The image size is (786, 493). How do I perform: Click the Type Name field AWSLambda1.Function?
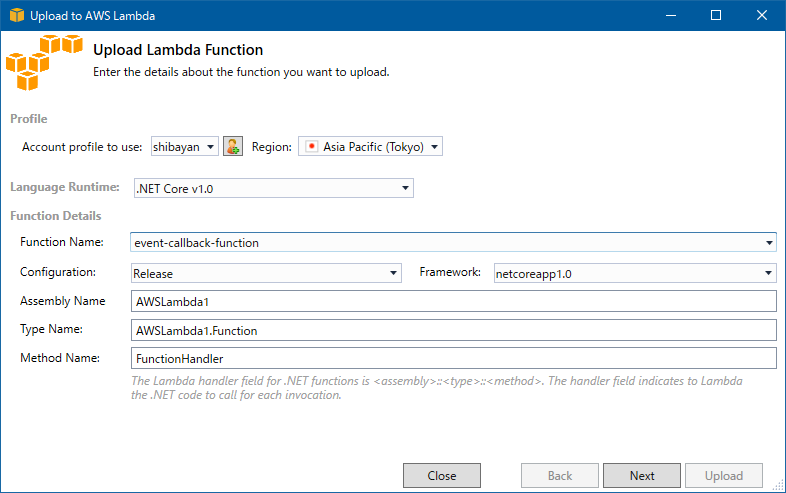tap(454, 330)
